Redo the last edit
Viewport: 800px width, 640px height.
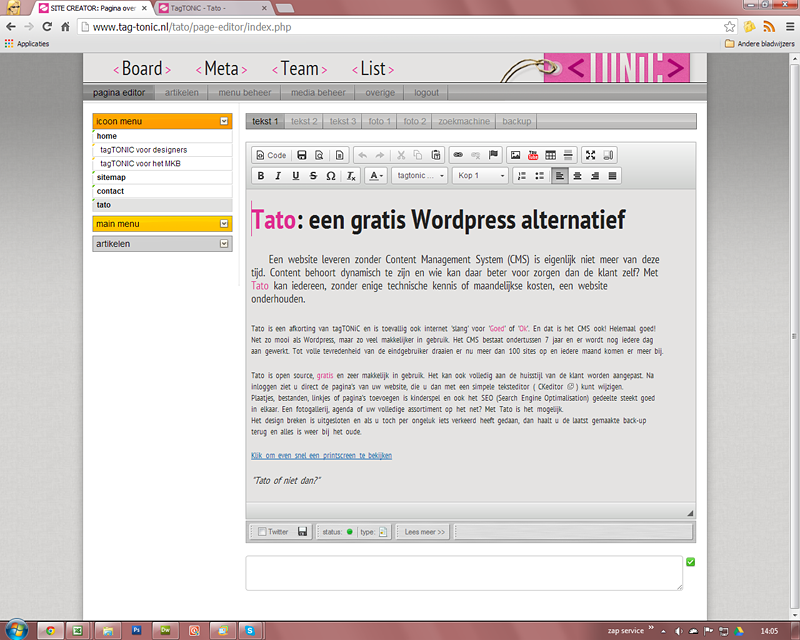(x=380, y=155)
